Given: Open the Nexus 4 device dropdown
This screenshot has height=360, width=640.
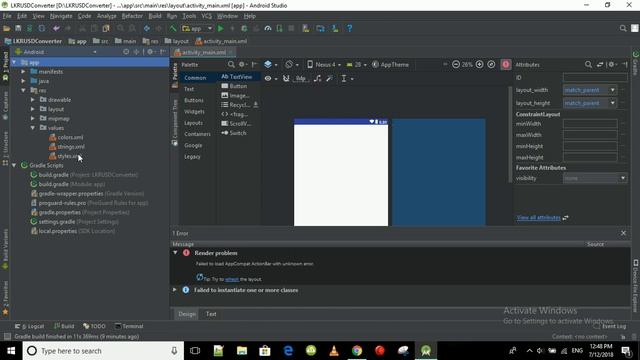Looking at the screenshot, I should tap(324, 64).
